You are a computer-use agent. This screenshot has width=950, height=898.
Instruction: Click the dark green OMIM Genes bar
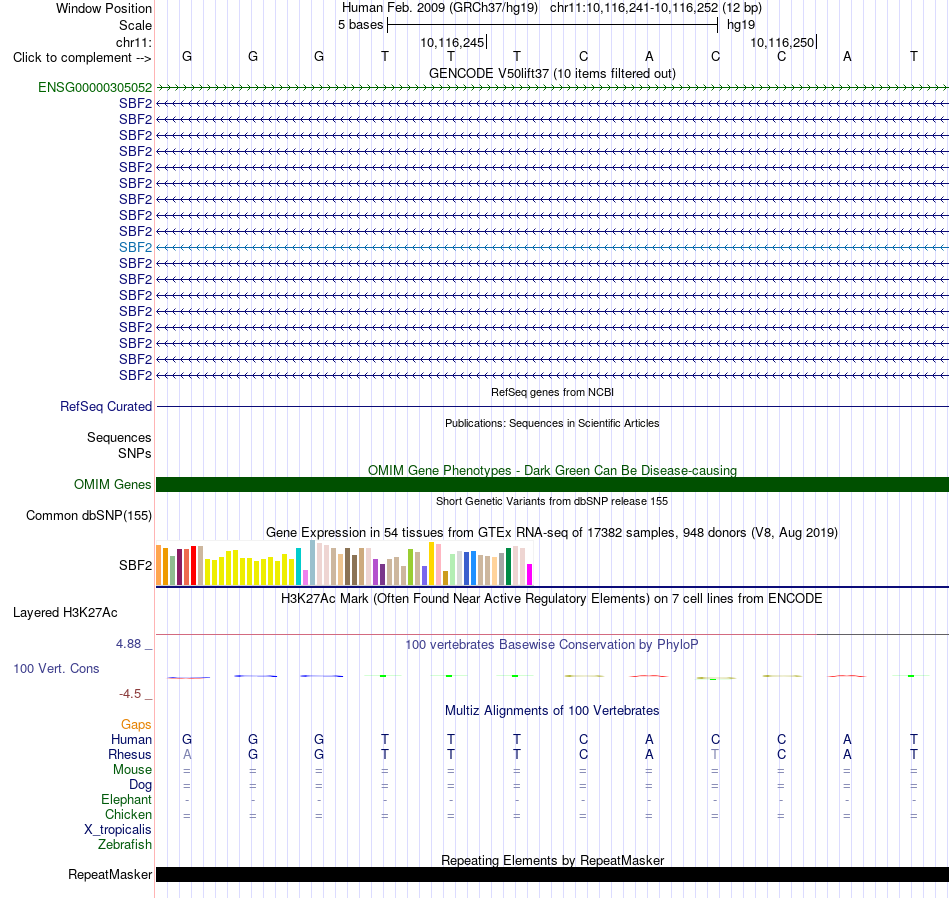click(552, 484)
